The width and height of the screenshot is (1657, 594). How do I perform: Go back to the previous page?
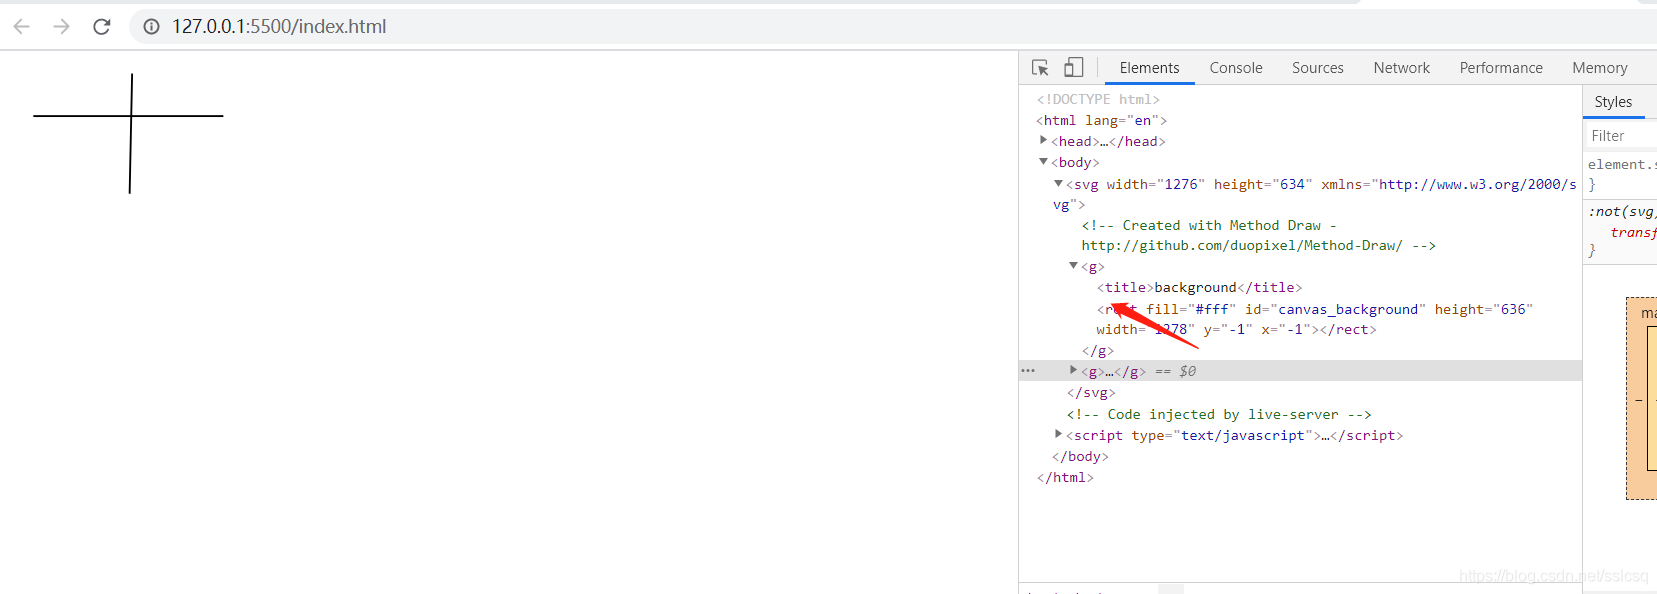click(22, 26)
